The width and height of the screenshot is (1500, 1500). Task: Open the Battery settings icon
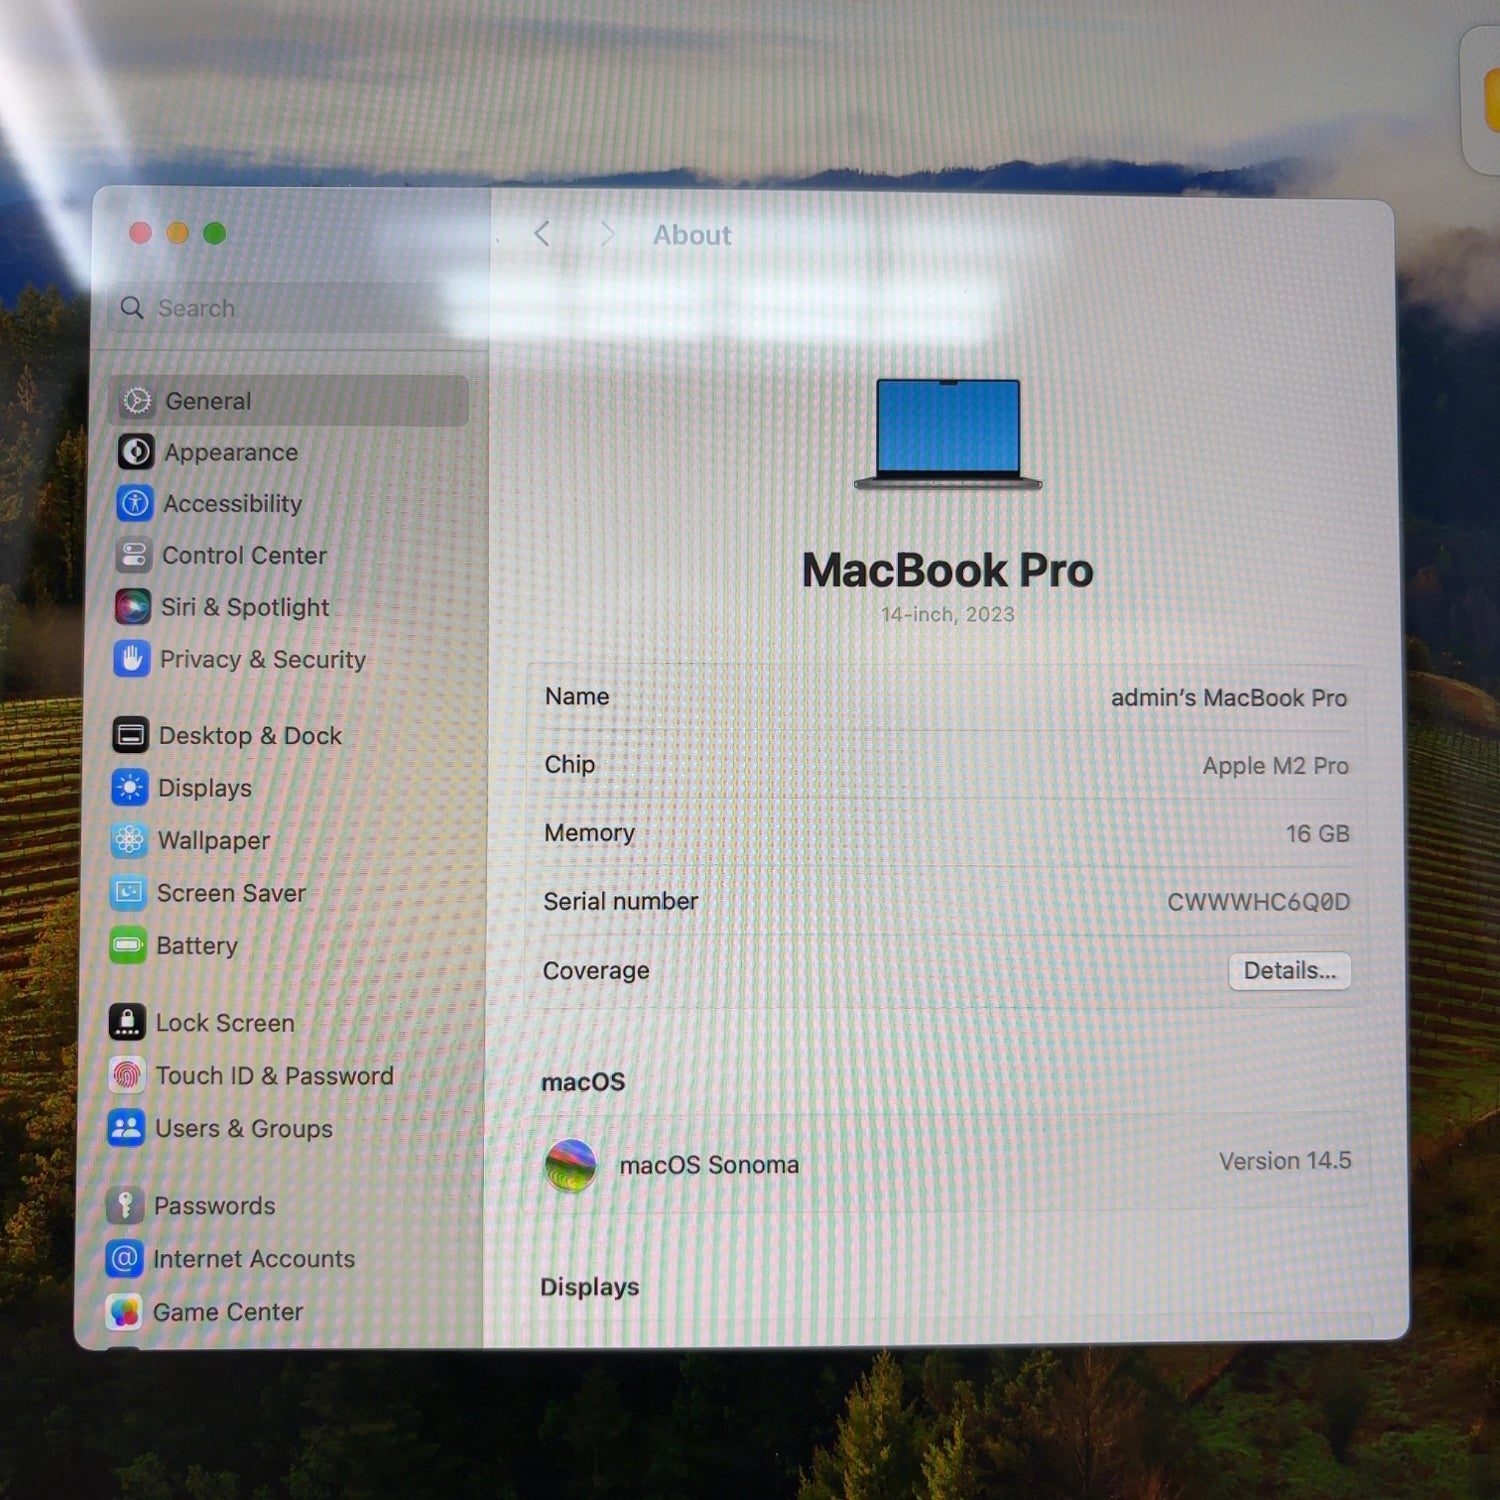(x=128, y=945)
